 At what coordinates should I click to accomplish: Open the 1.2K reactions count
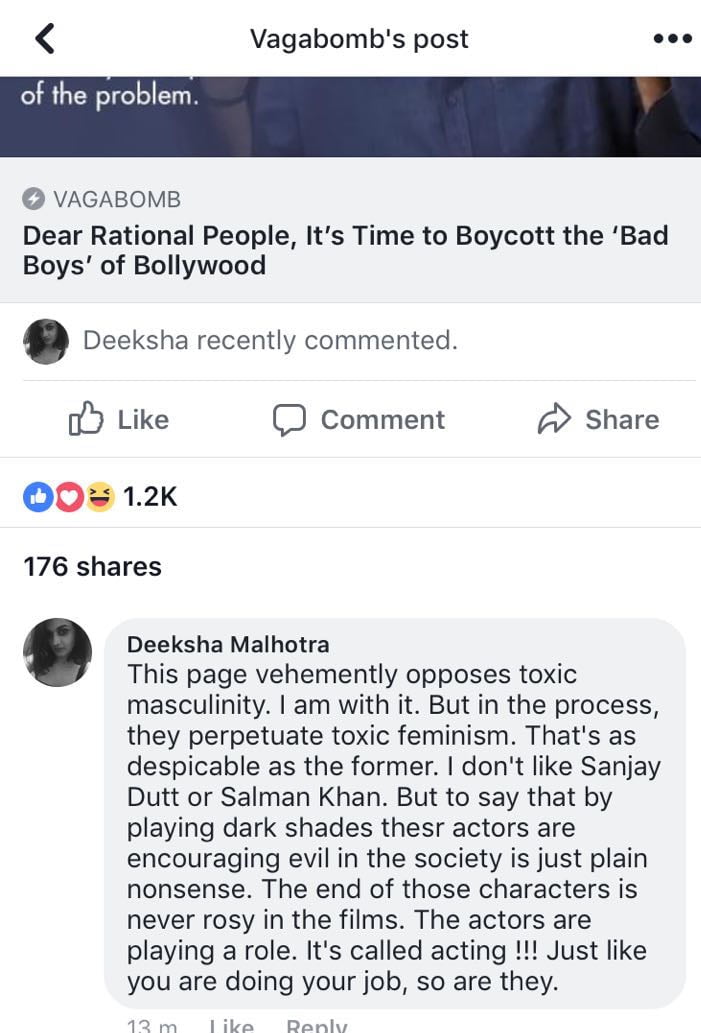[x=149, y=496]
